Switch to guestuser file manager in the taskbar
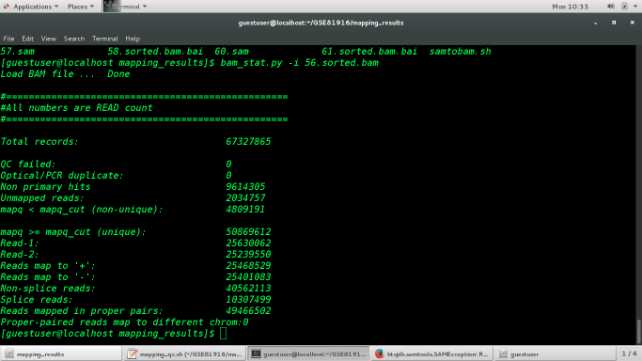The width and height of the screenshot is (642, 361). click(x=556, y=354)
